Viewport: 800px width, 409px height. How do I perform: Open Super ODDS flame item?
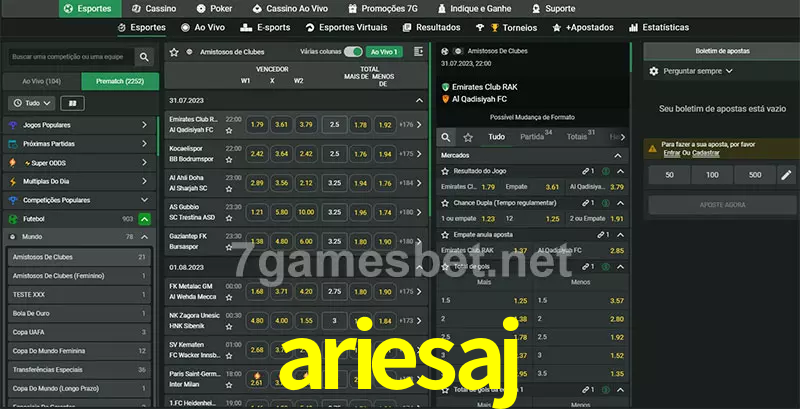[x=79, y=163]
